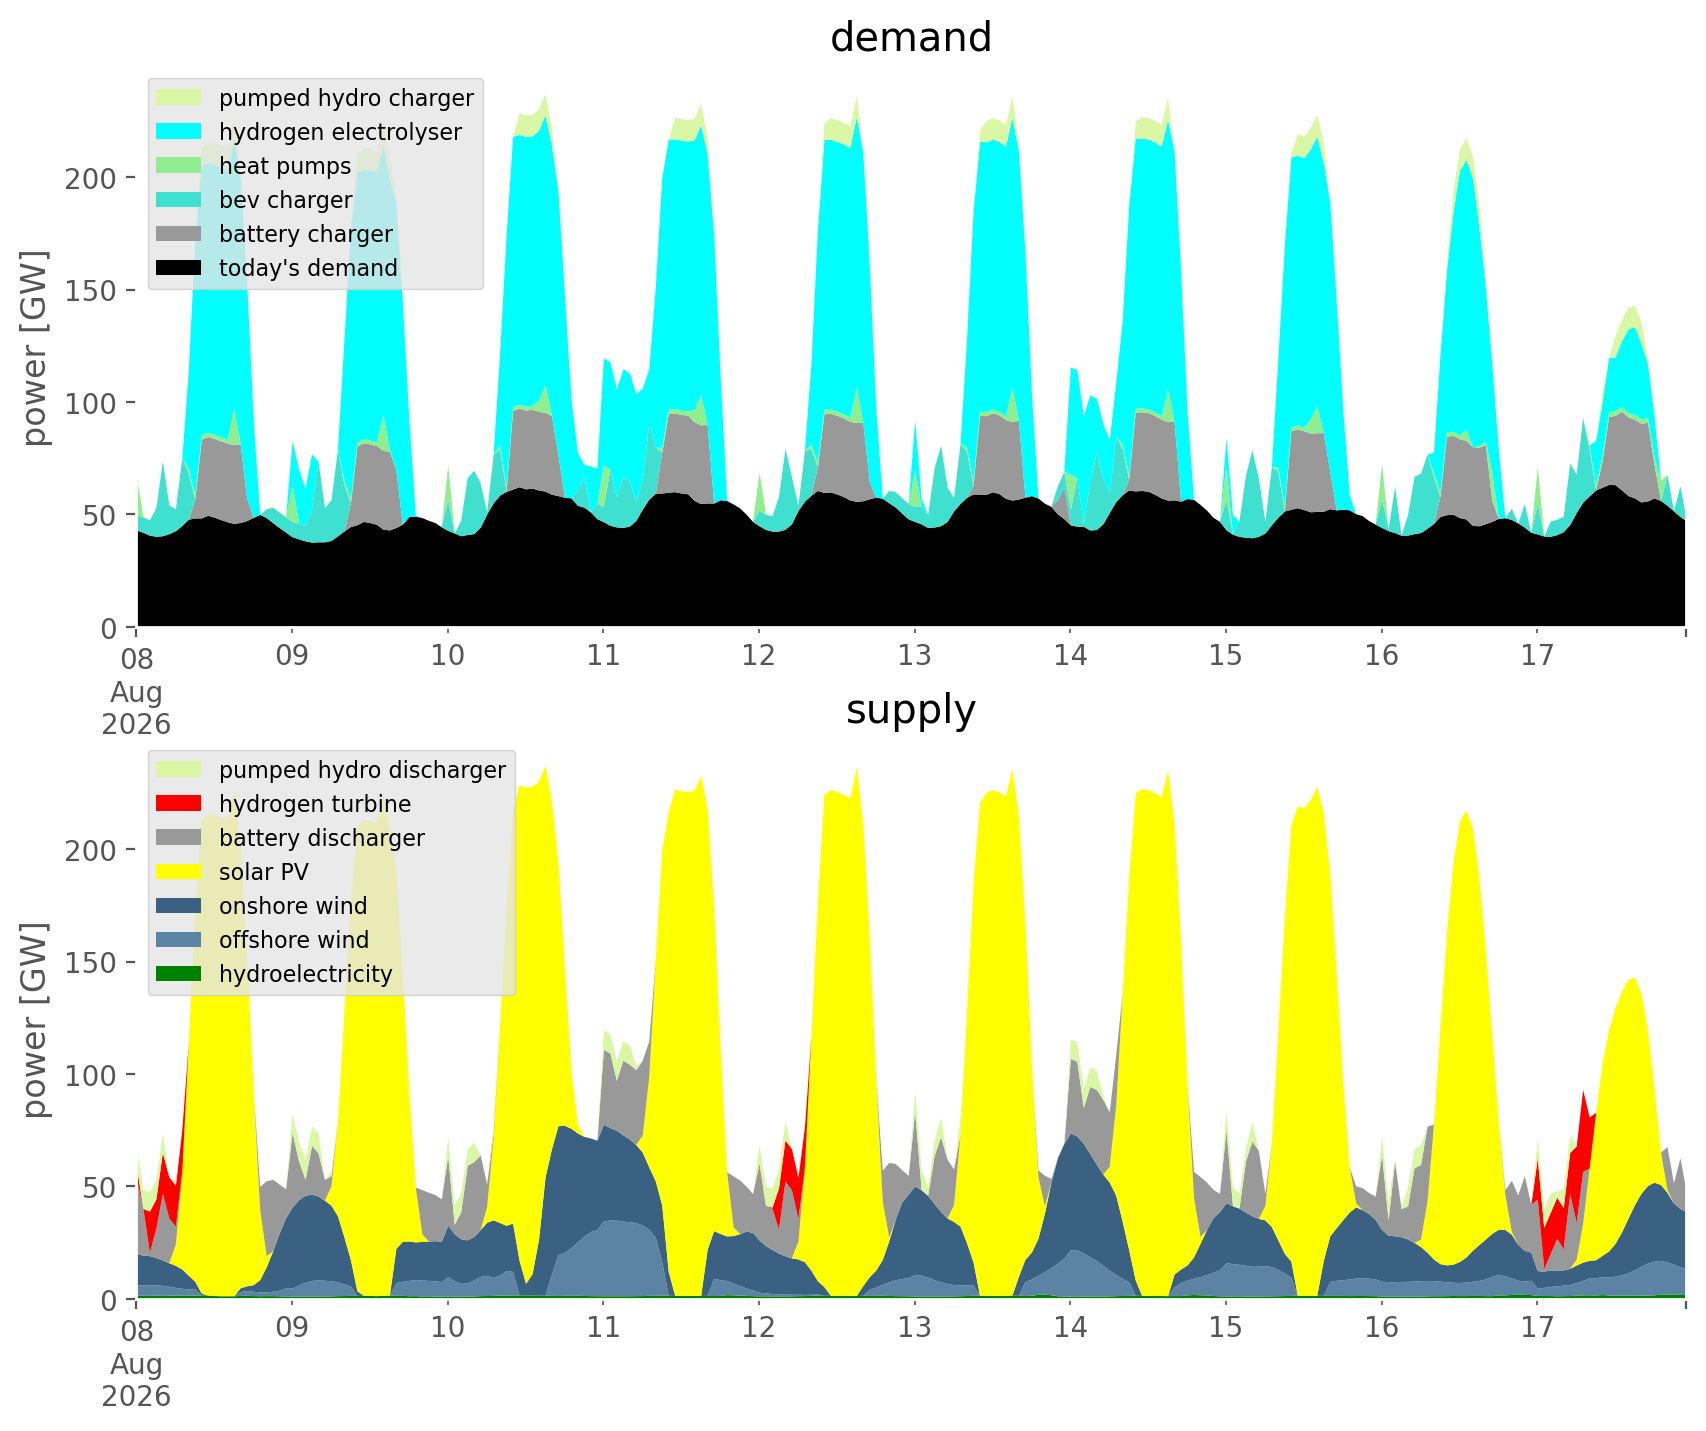Select the 15 date tick under demand chart

coord(1225,656)
